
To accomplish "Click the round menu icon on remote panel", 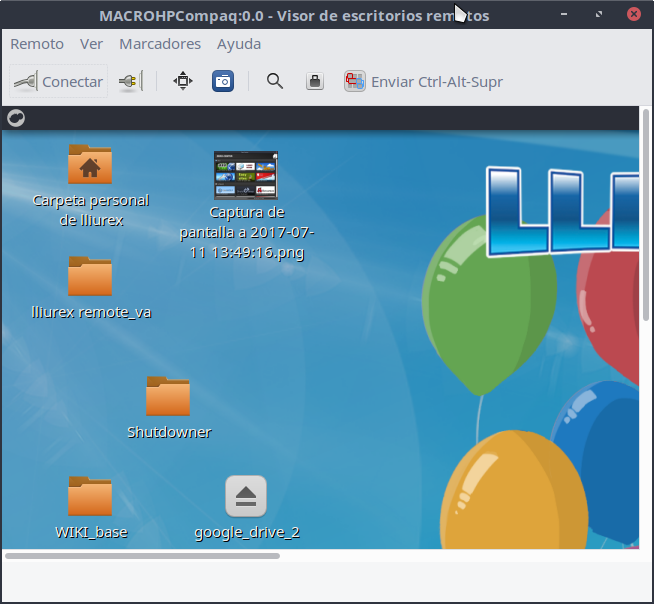I will tap(16, 118).
